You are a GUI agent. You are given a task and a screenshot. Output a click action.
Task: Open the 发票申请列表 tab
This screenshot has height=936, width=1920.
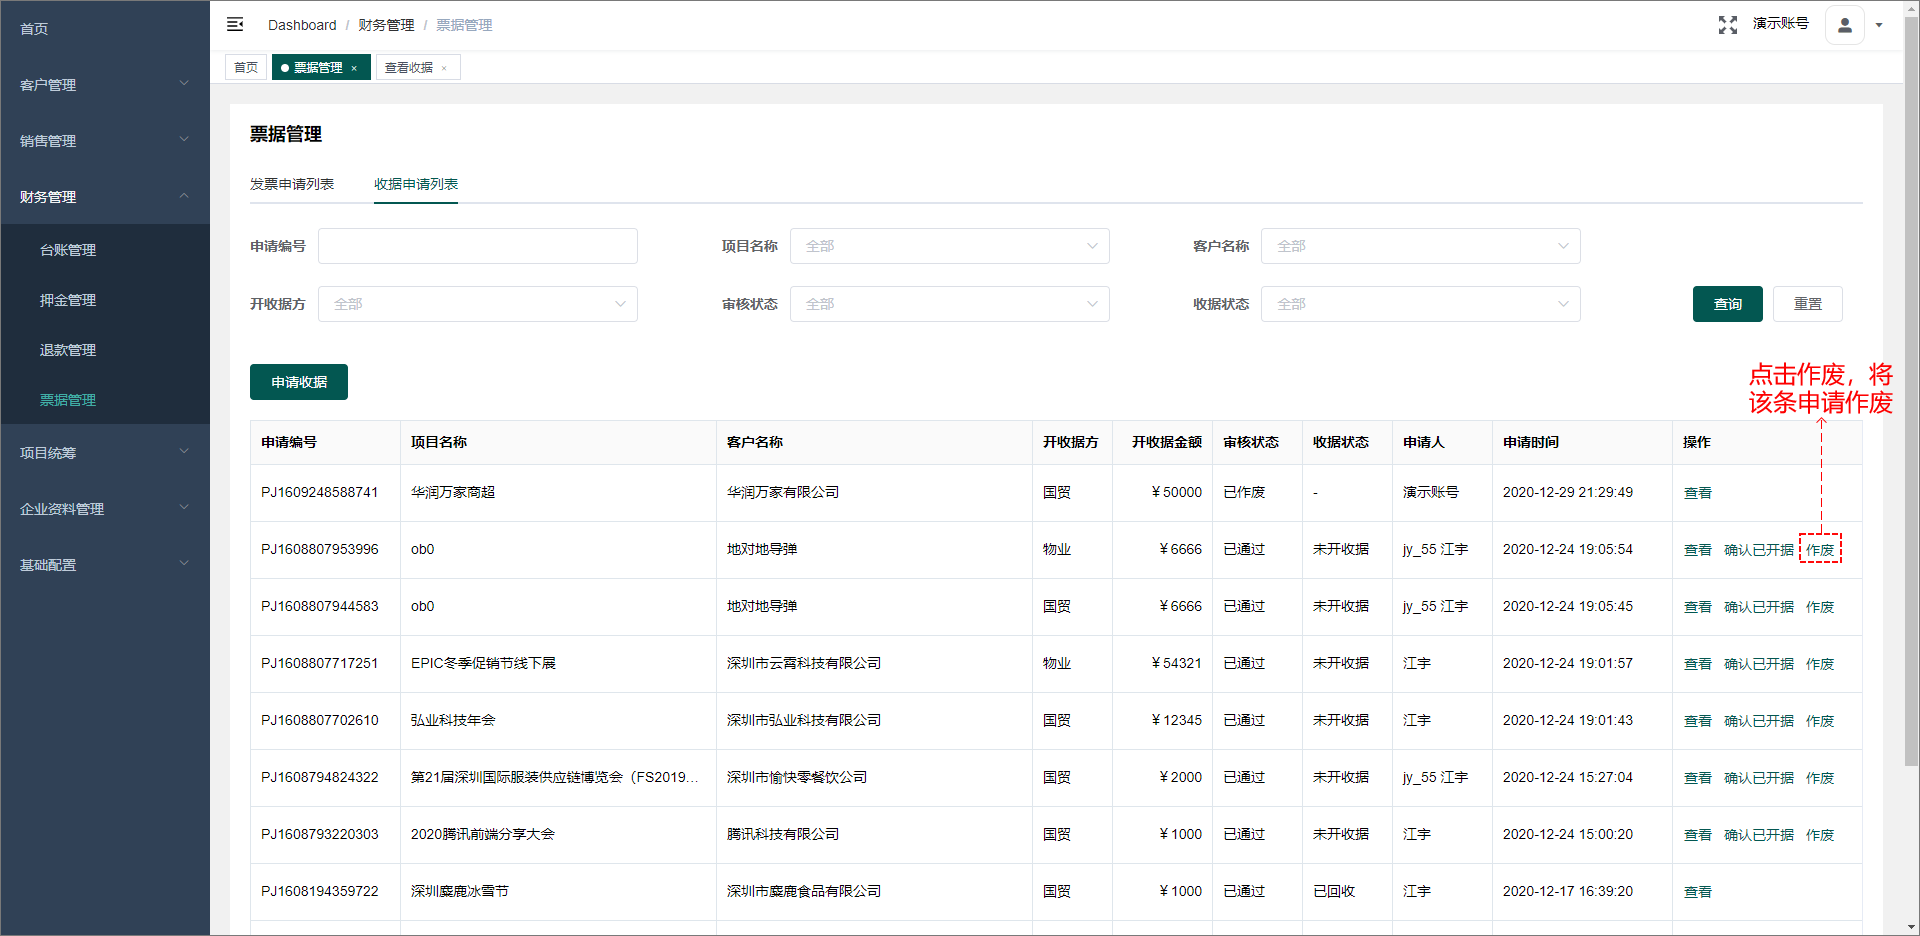click(x=292, y=184)
